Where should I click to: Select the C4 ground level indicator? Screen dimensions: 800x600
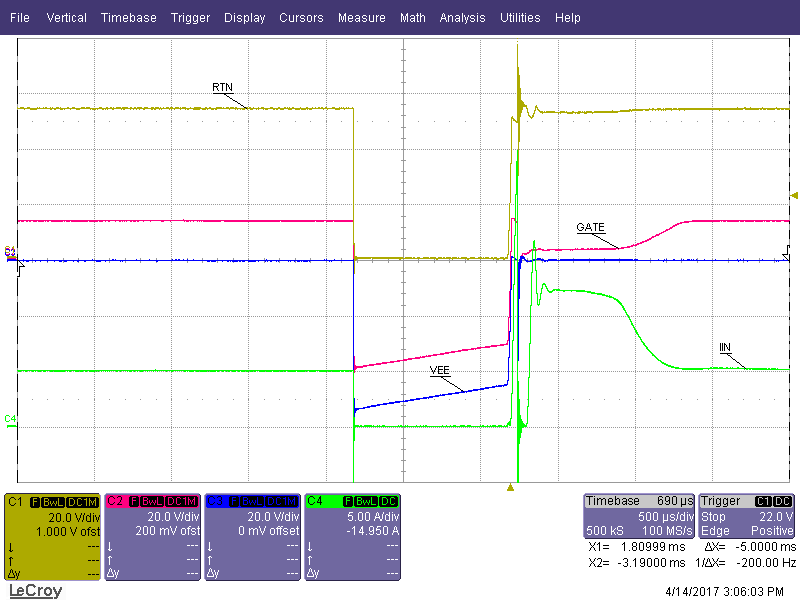click(x=10, y=418)
